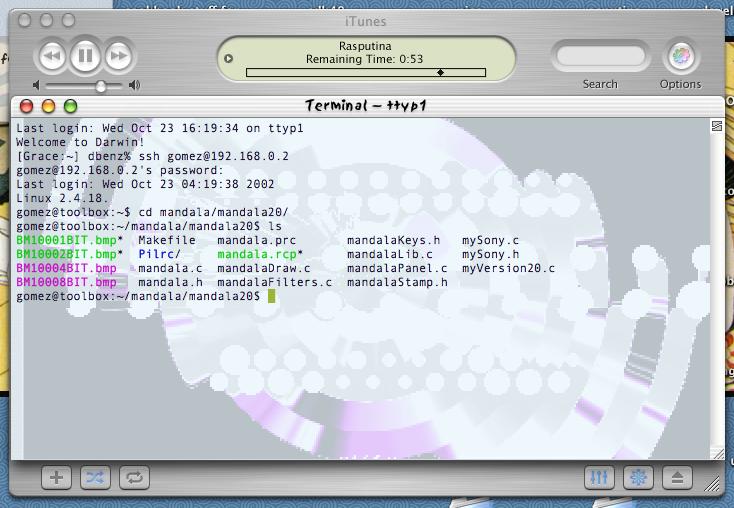This screenshot has height=508, width=734.
Task: Toggle shuffle in iTunes
Action: (95, 478)
